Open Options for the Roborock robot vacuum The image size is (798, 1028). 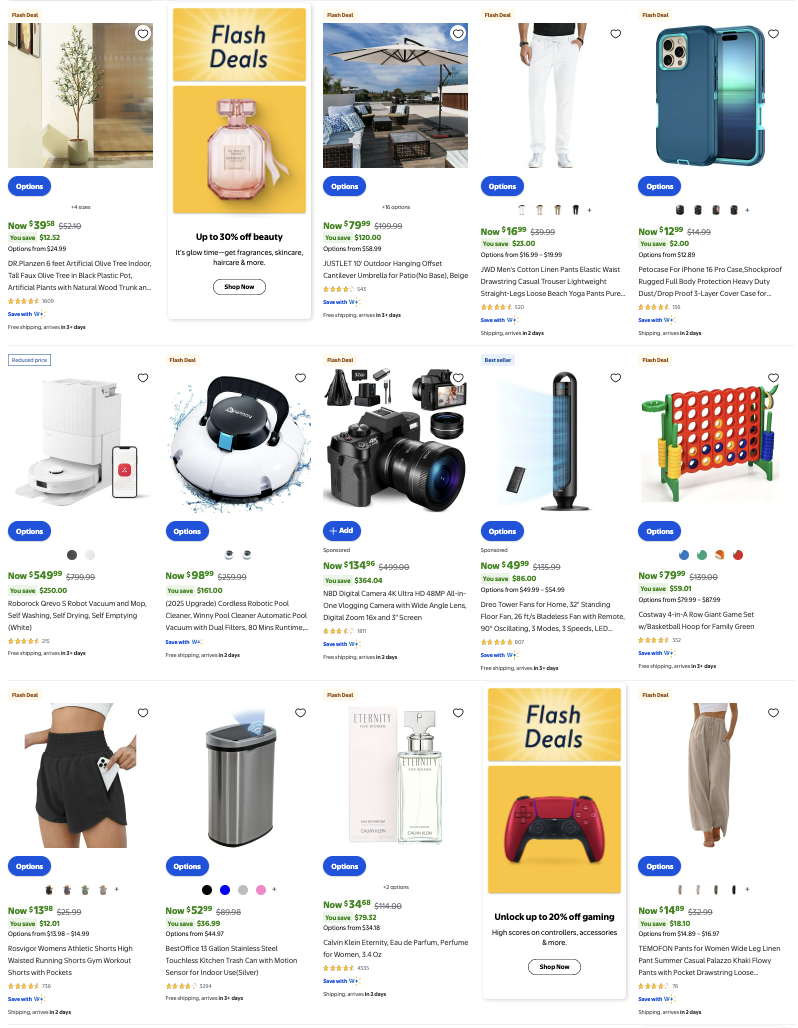coord(30,531)
